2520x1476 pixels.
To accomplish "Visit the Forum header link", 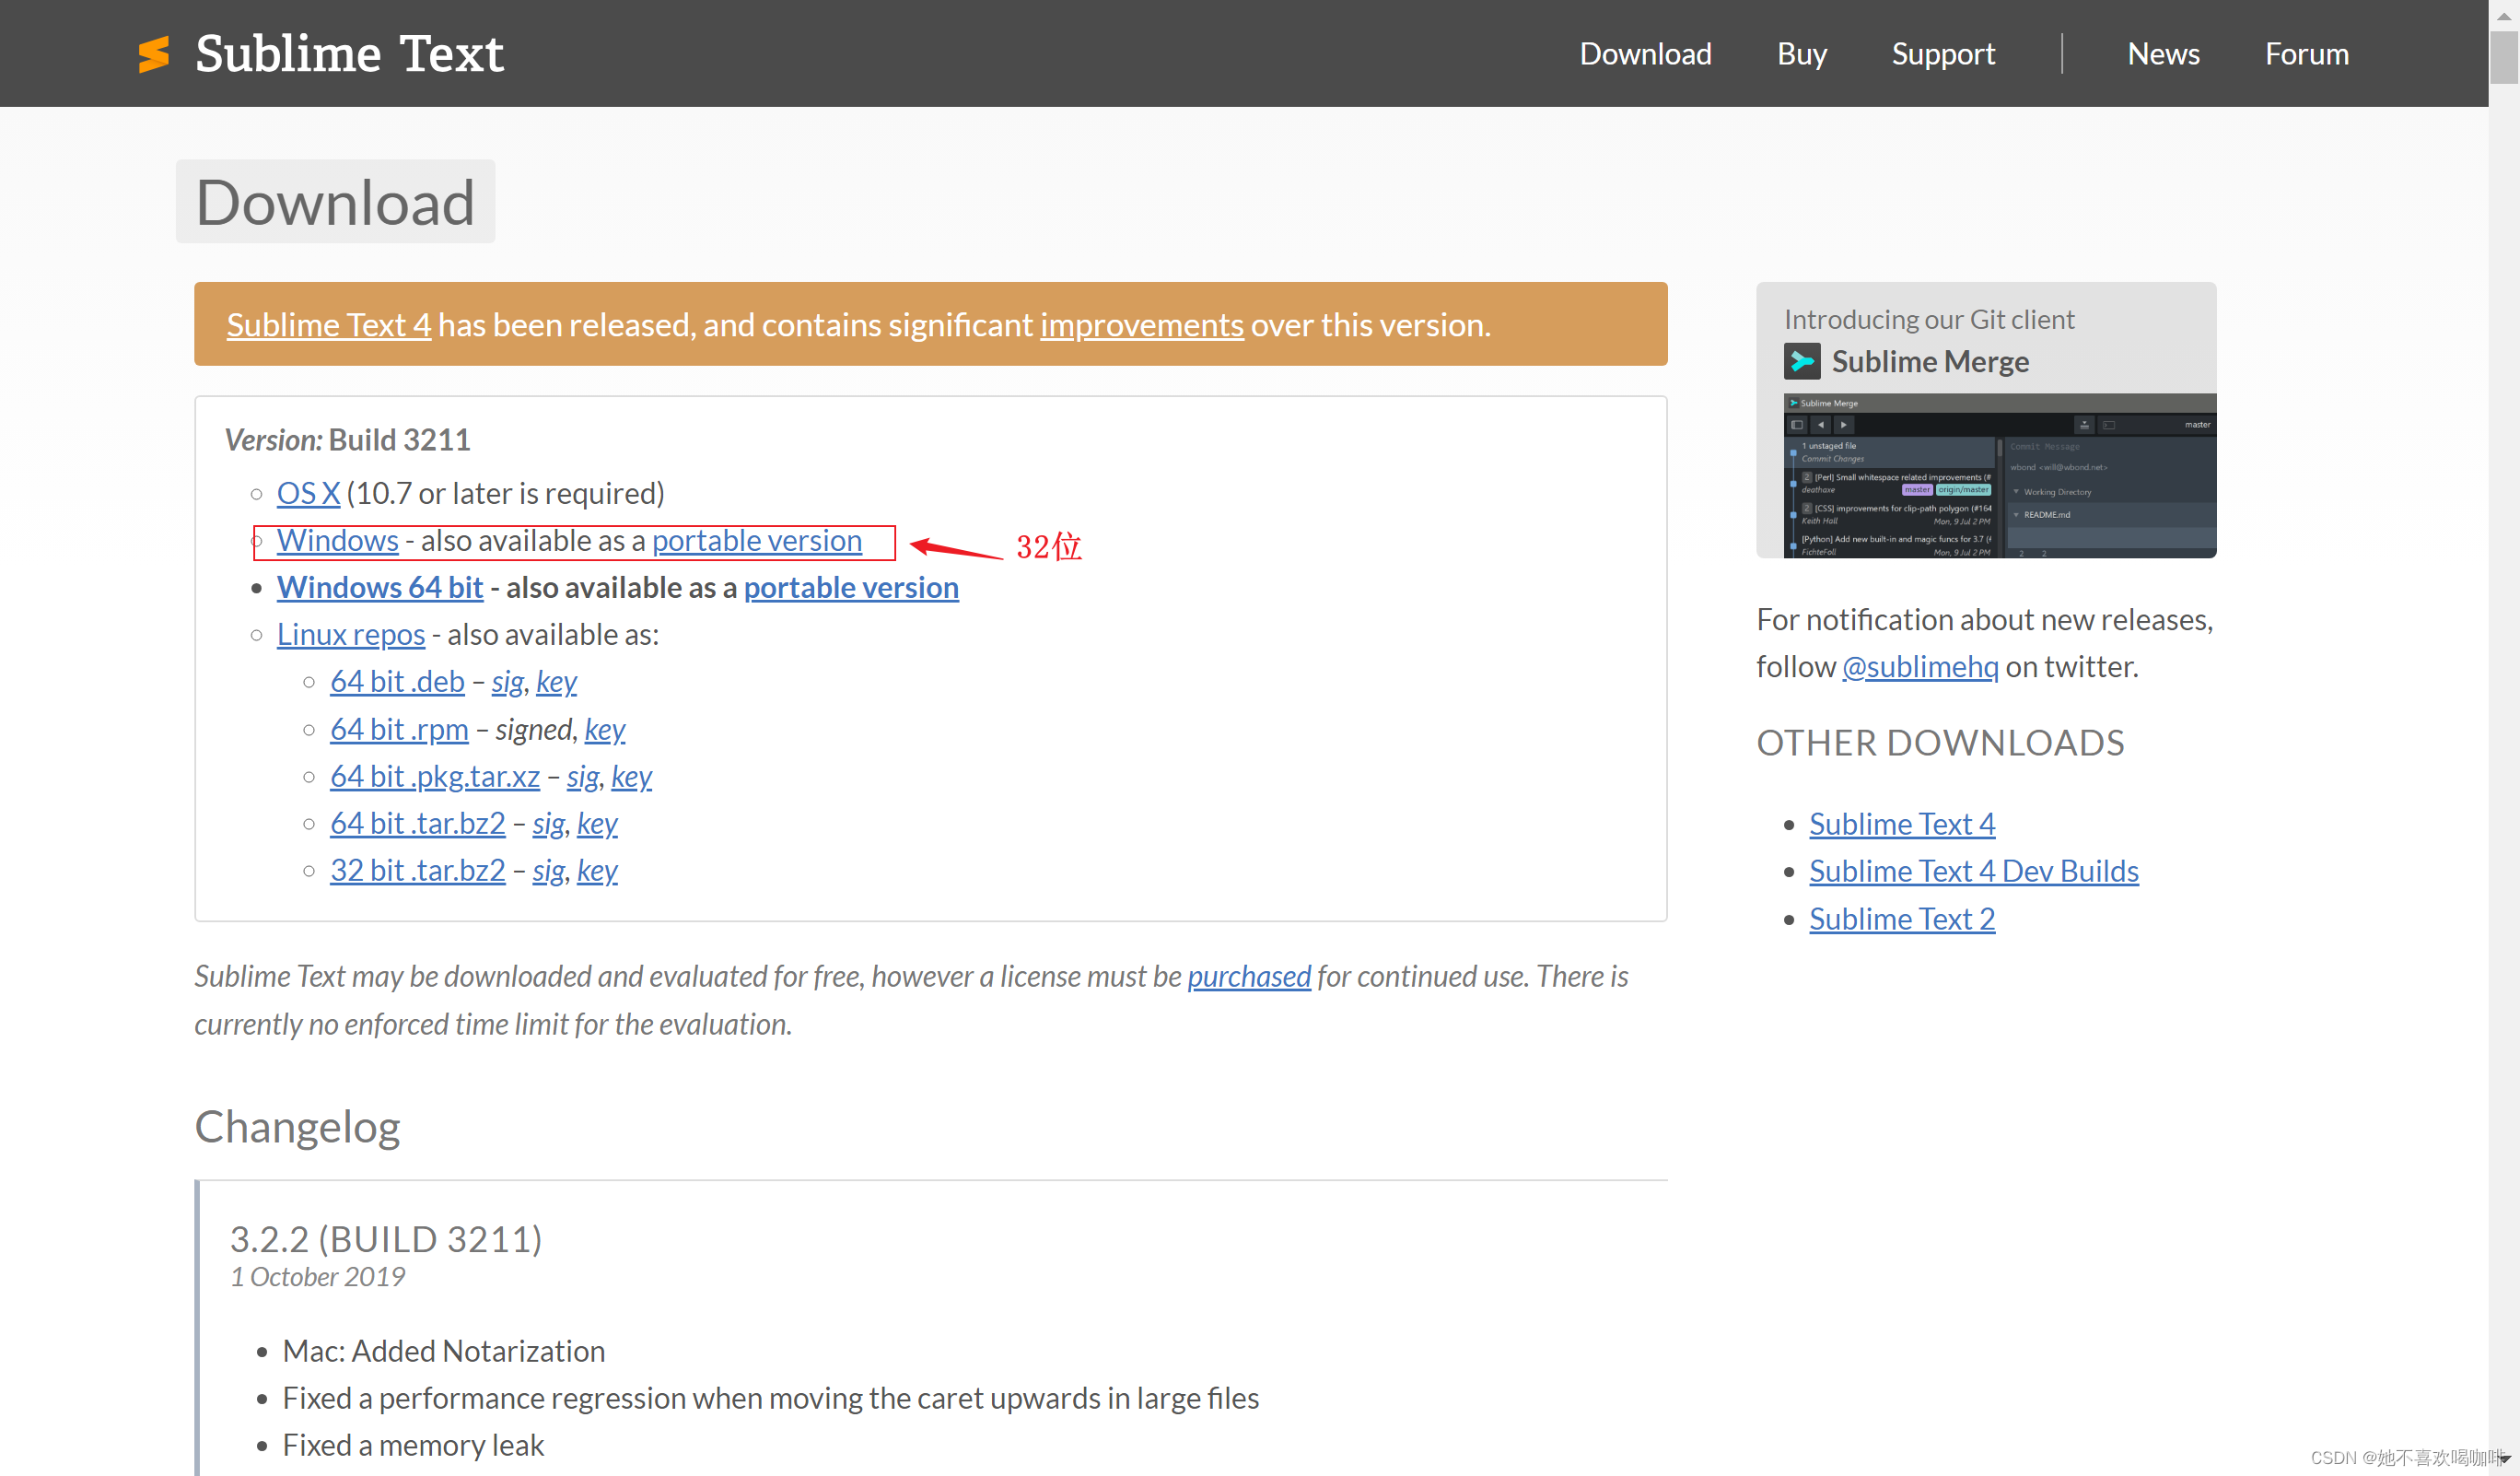I will coord(2306,54).
